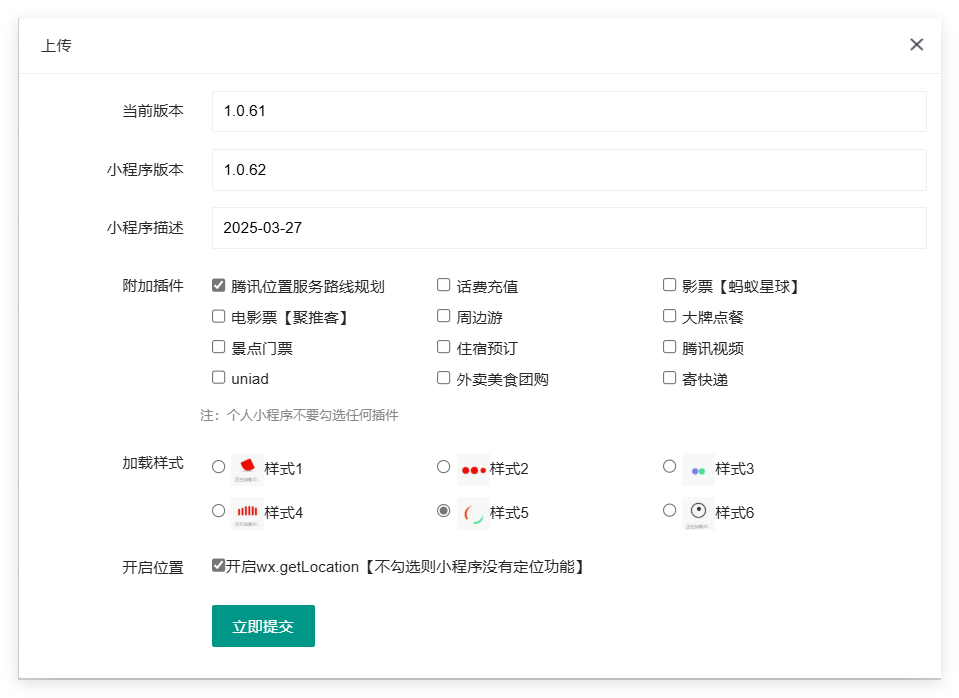
Task: Click the 当前版本 field showing 1.0.61
Action: point(569,111)
